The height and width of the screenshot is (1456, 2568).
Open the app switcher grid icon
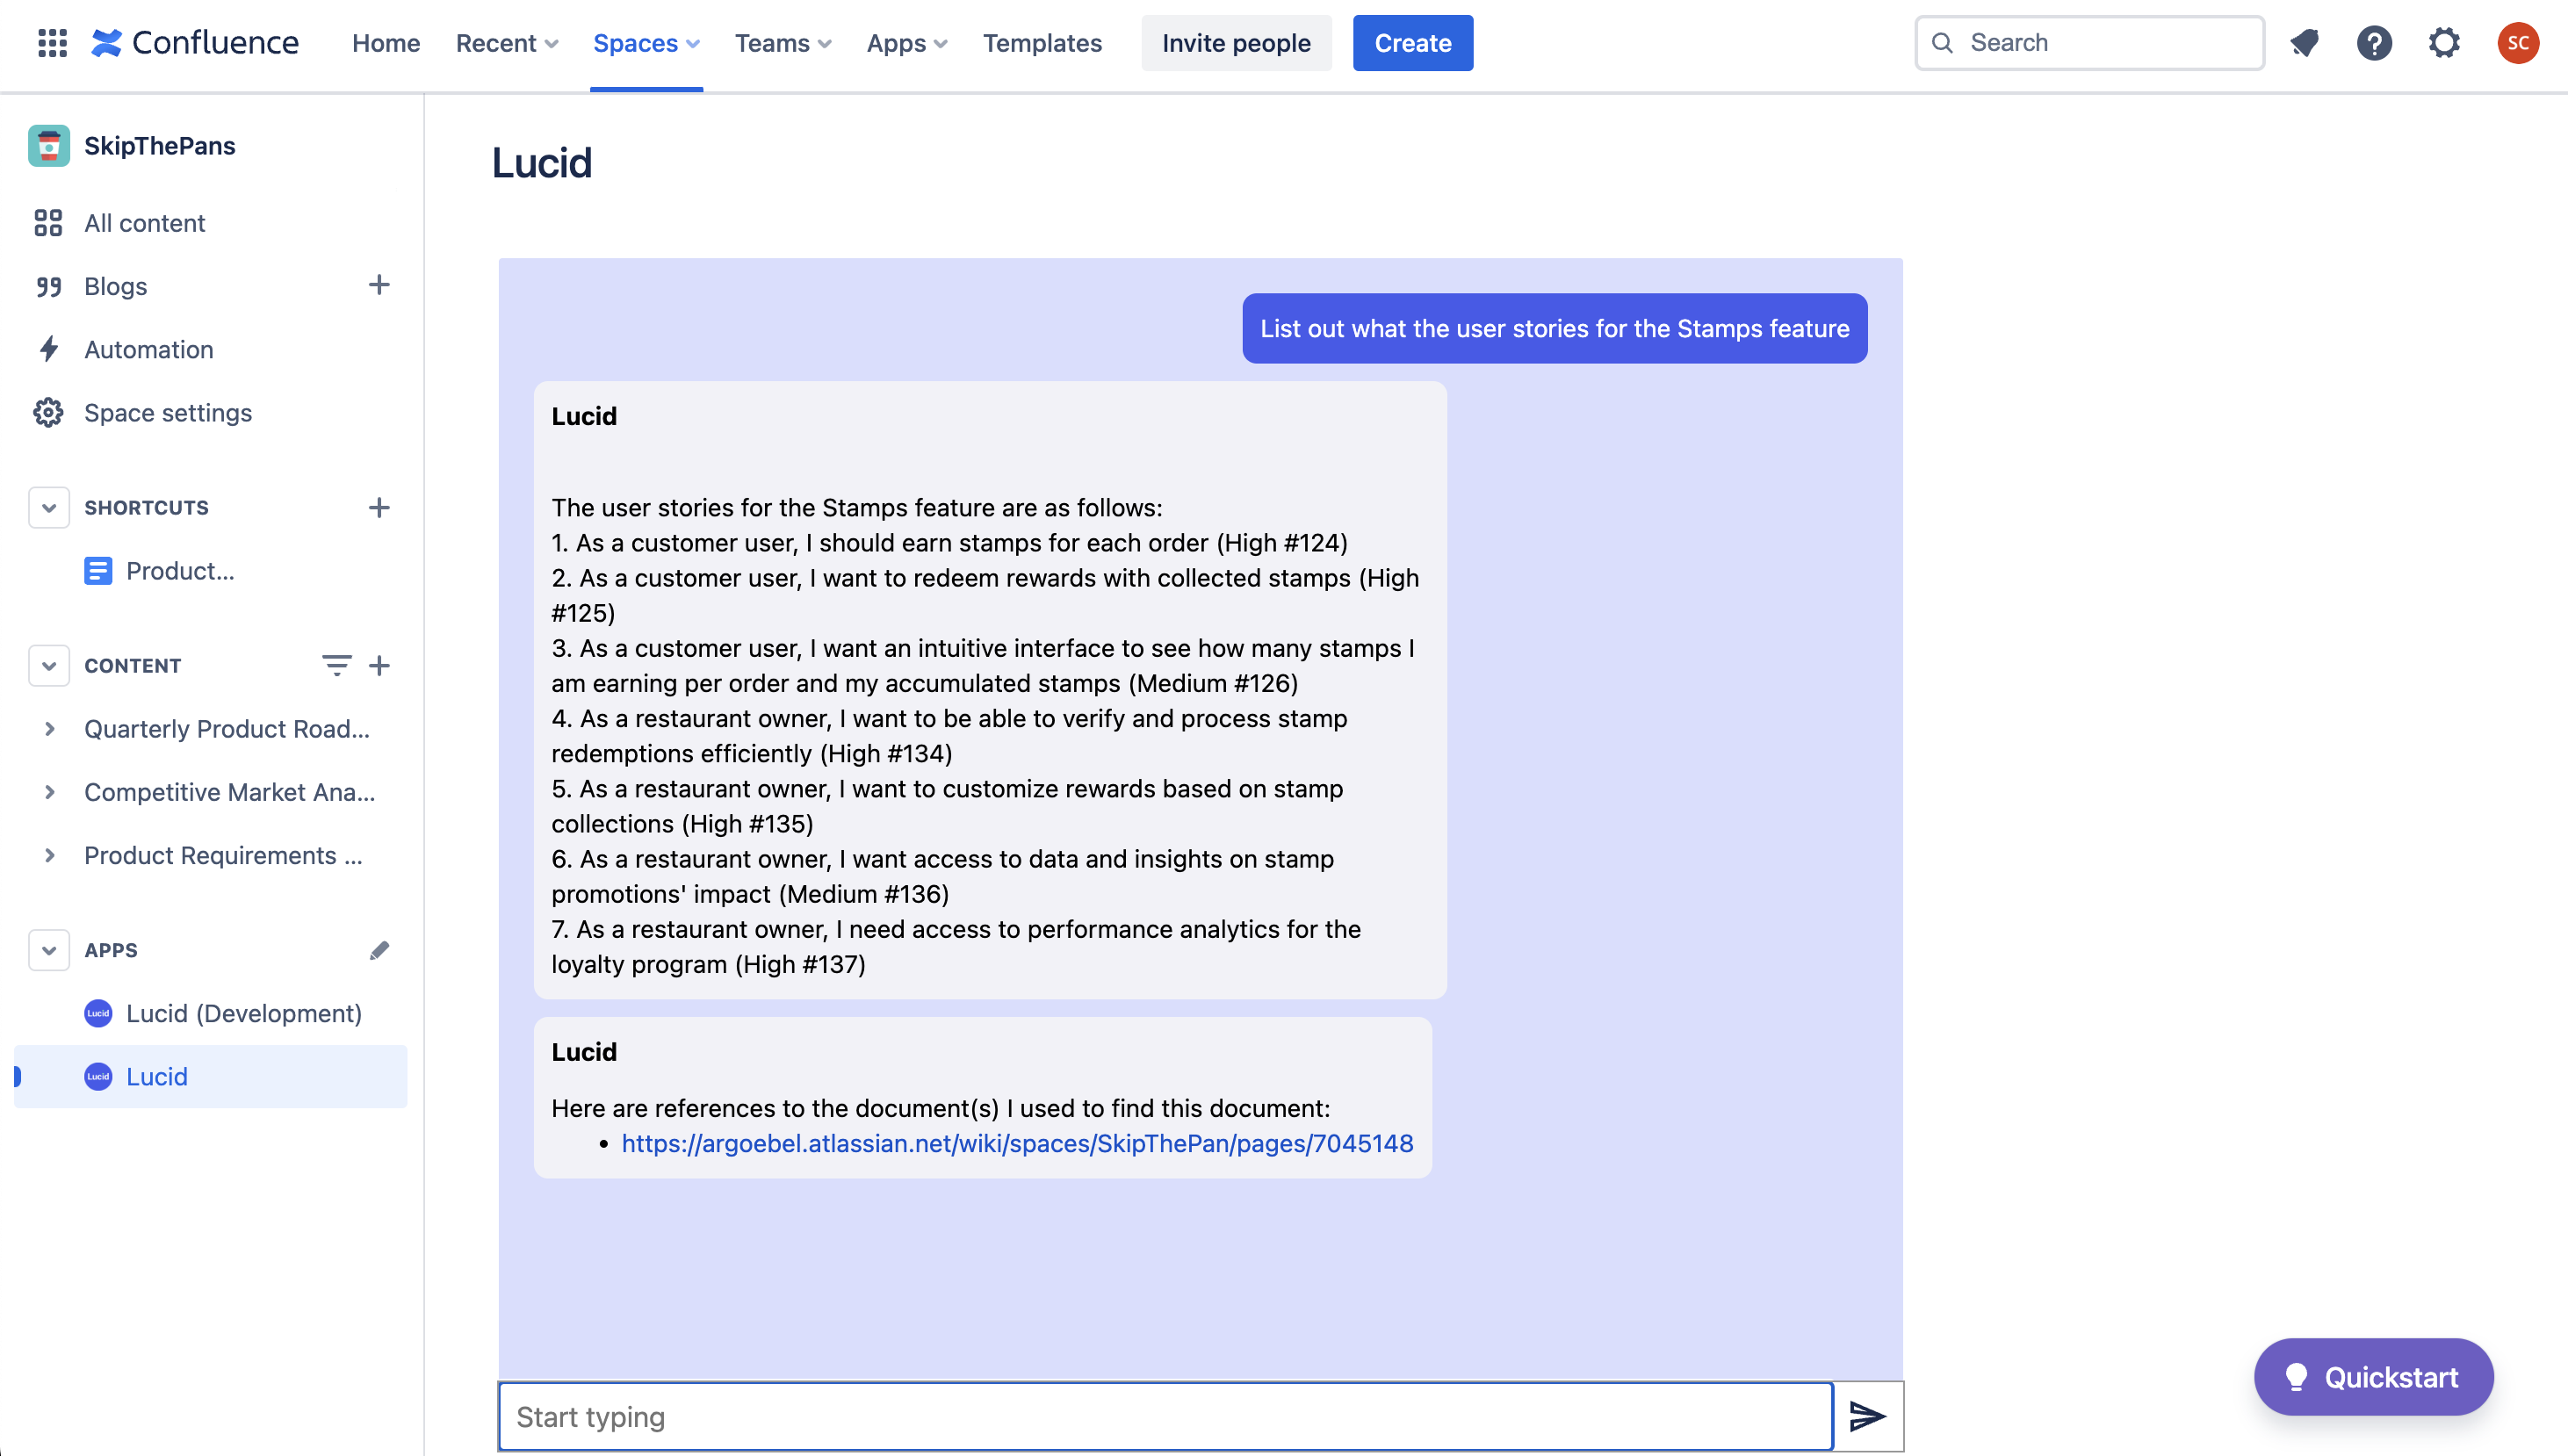tap(52, 43)
